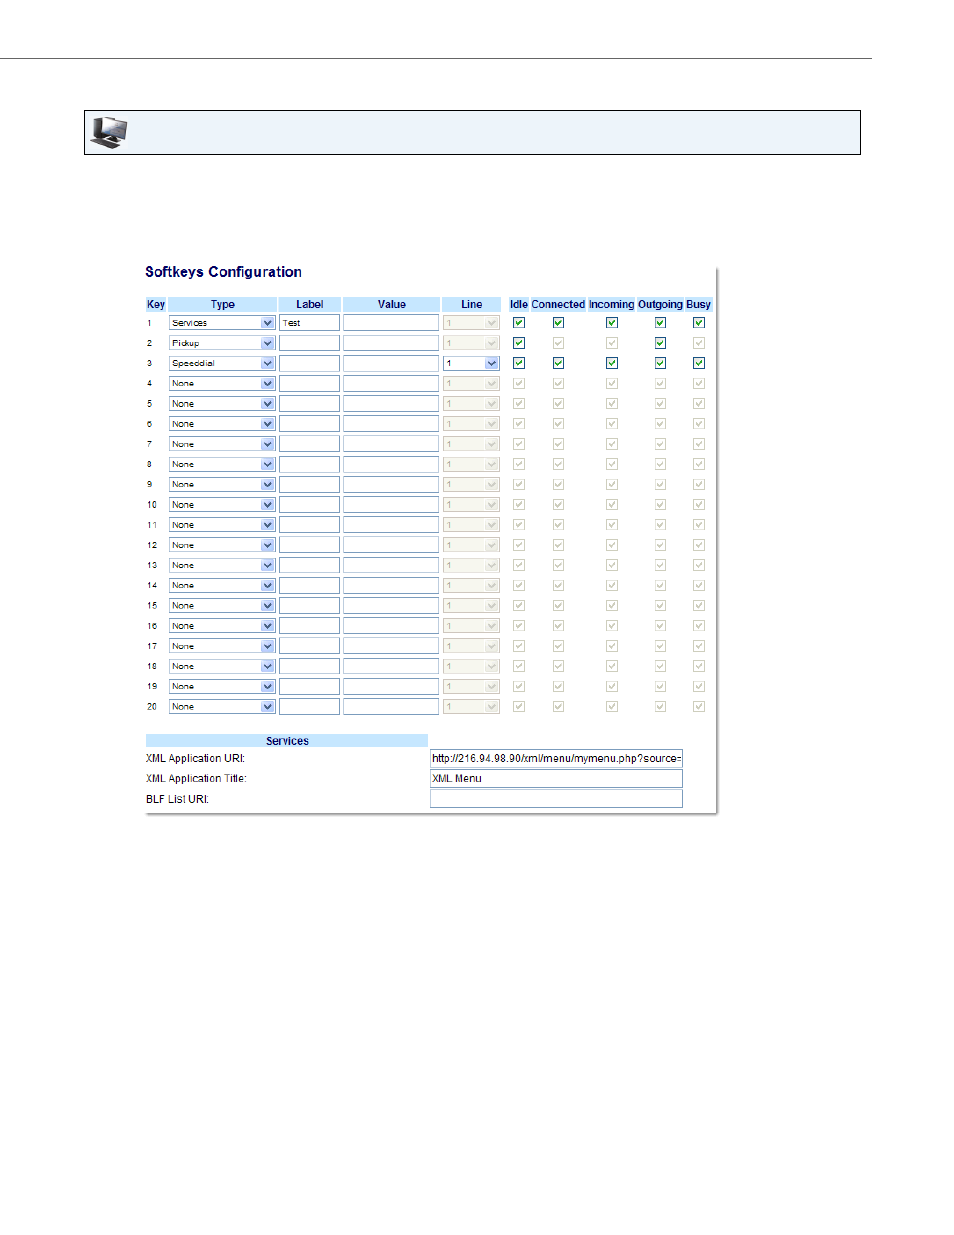Click the 'Outgoing' column header
The height and width of the screenshot is (1235, 954).
(x=660, y=304)
